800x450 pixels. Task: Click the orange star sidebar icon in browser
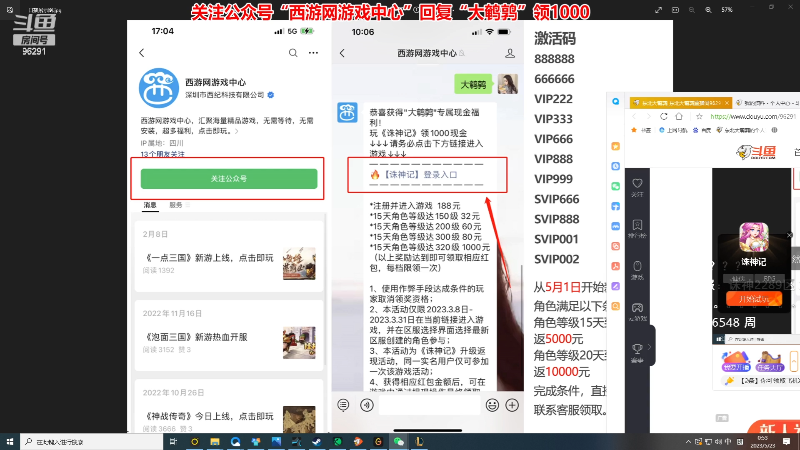(615, 146)
